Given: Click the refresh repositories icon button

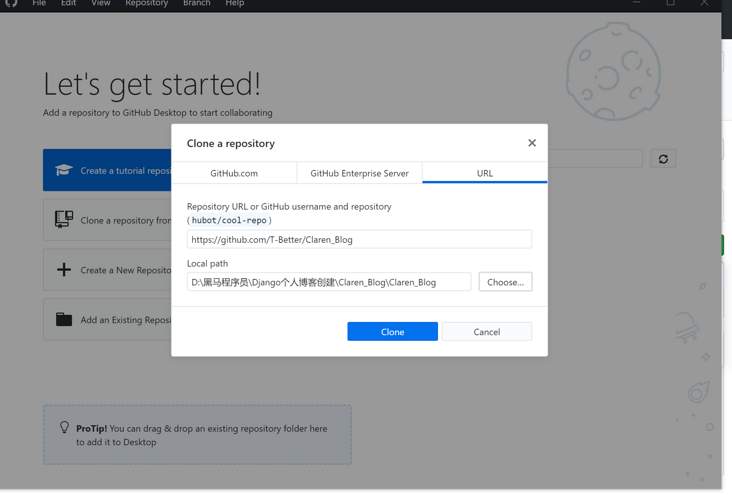Looking at the screenshot, I should (x=663, y=159).
